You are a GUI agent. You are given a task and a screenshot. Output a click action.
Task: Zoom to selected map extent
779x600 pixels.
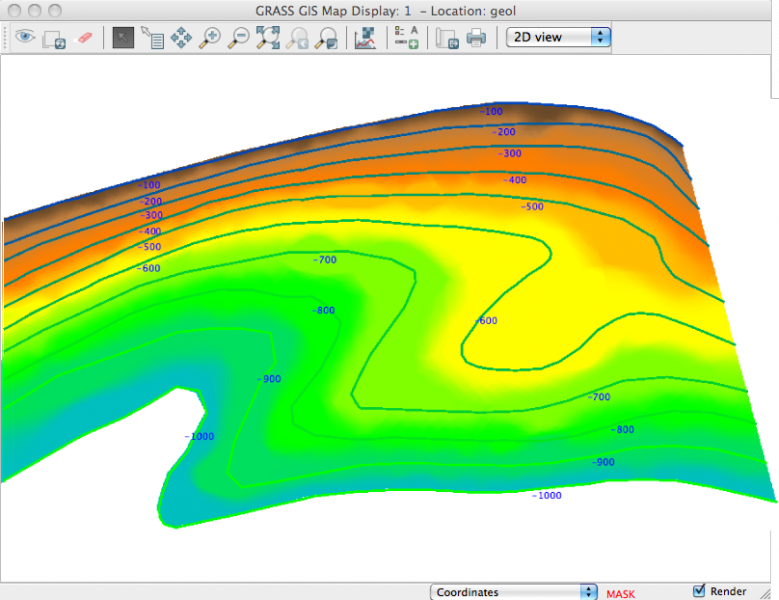pos(268,38)
